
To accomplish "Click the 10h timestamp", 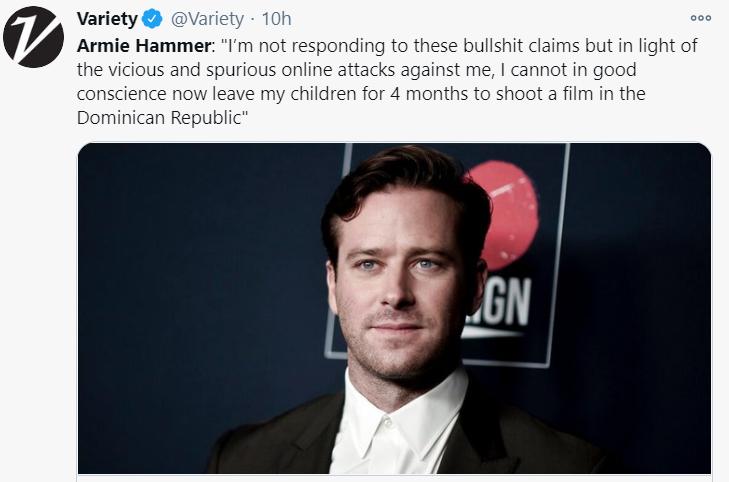I will [276, 21].
